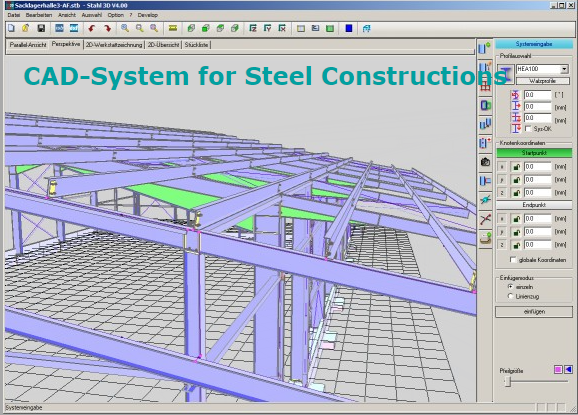Select the Linienzug insert mode radio button
Image resolution: width=578 pixels, height=415 pixels.
(x=511, y=296)
